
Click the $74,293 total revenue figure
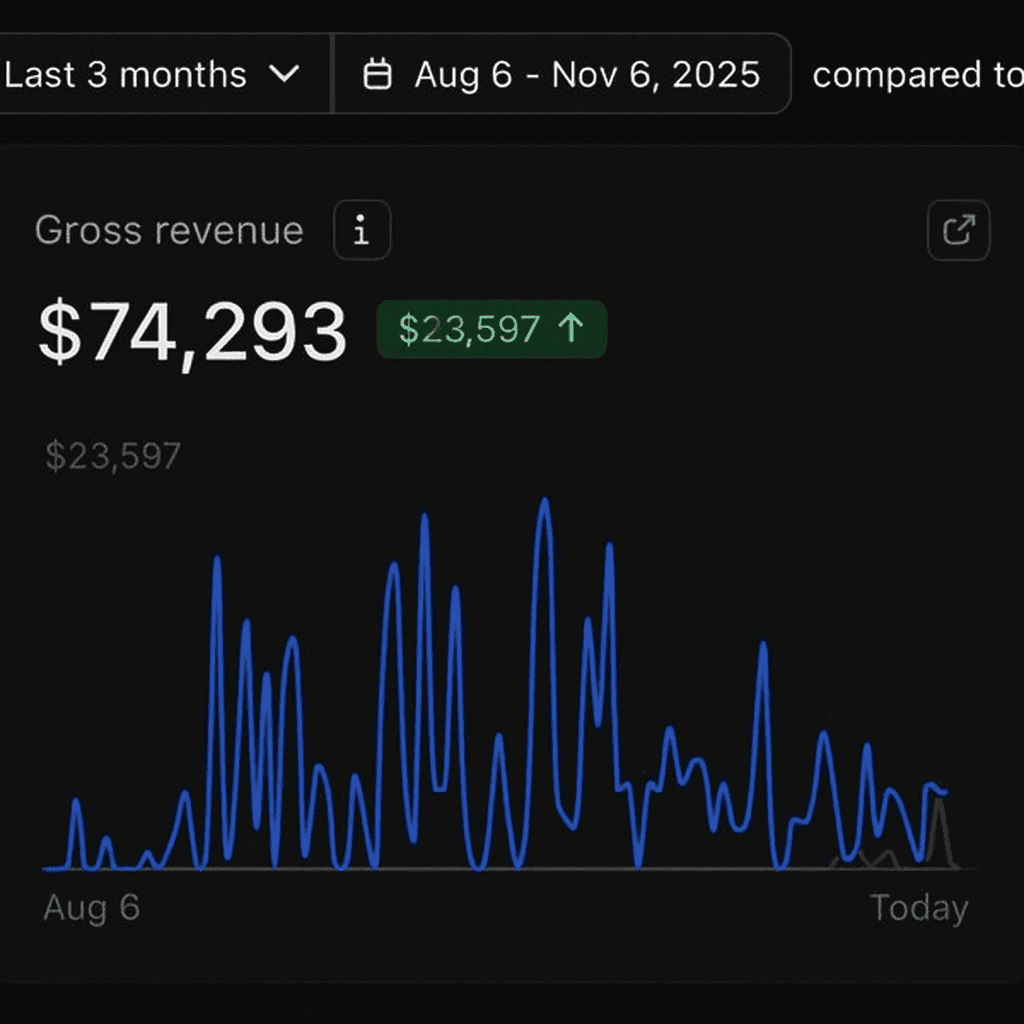(193, 332)
